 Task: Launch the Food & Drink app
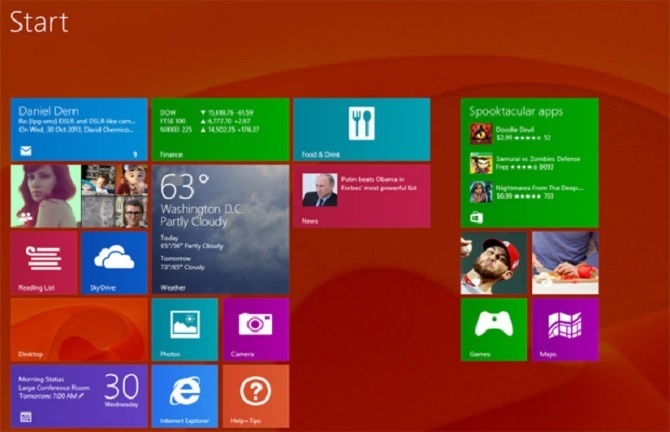361,130
